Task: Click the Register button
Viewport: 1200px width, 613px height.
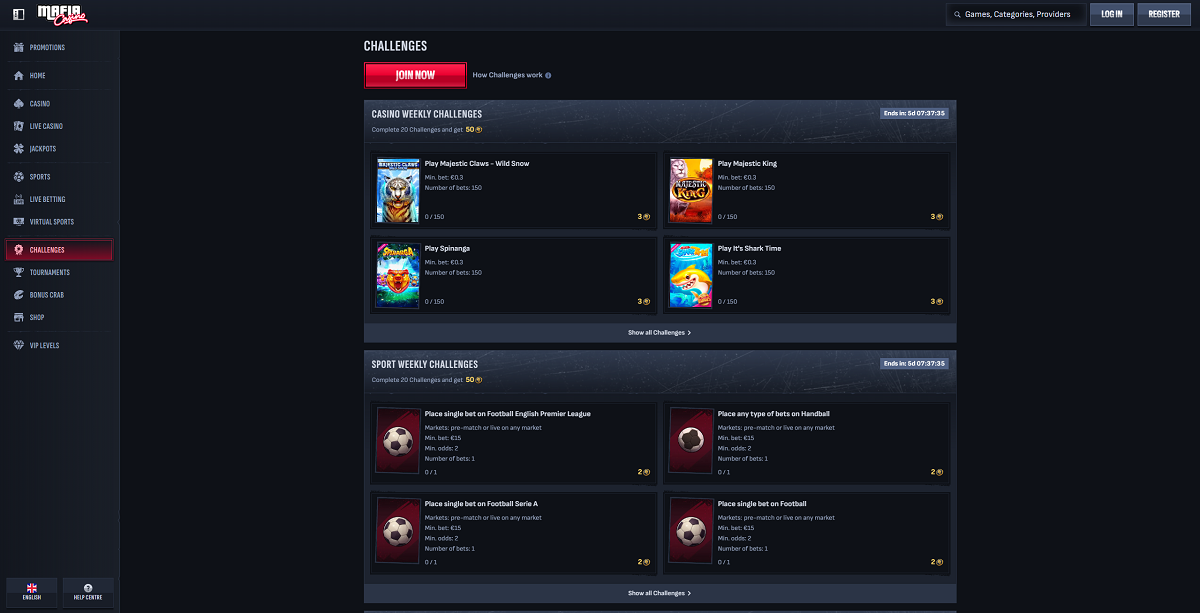Action: pos(1164,14)
